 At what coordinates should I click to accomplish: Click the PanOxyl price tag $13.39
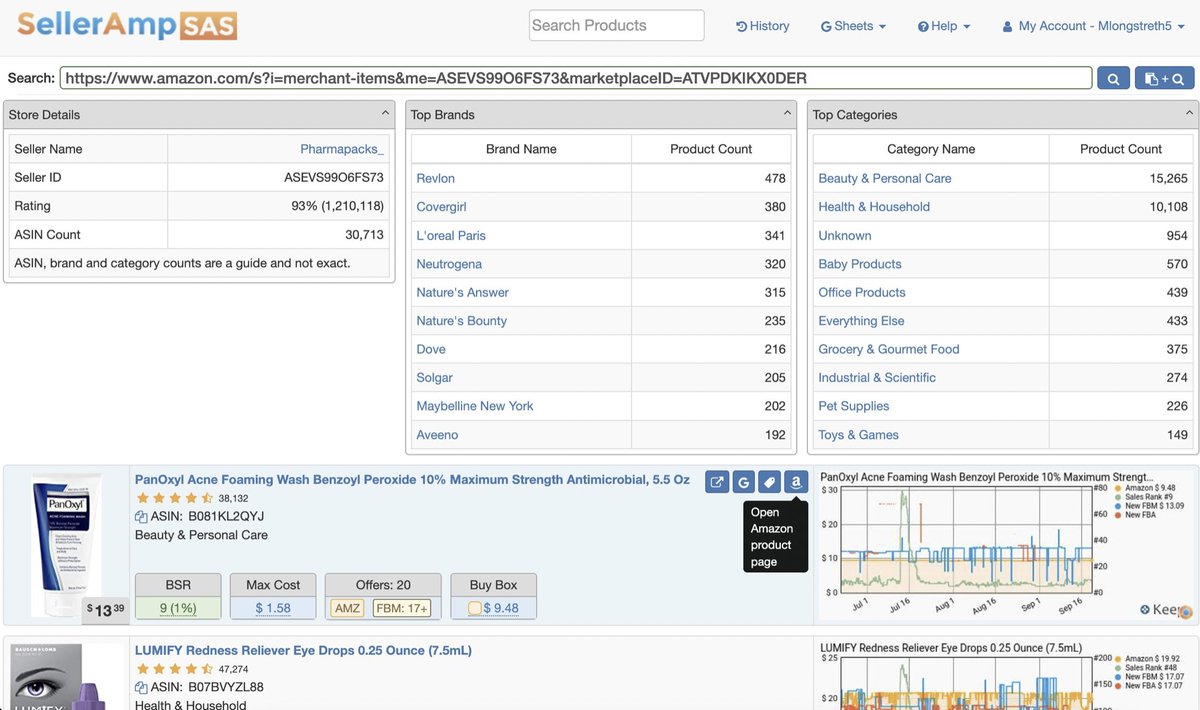pyautogui.click(x=105, y=610)
